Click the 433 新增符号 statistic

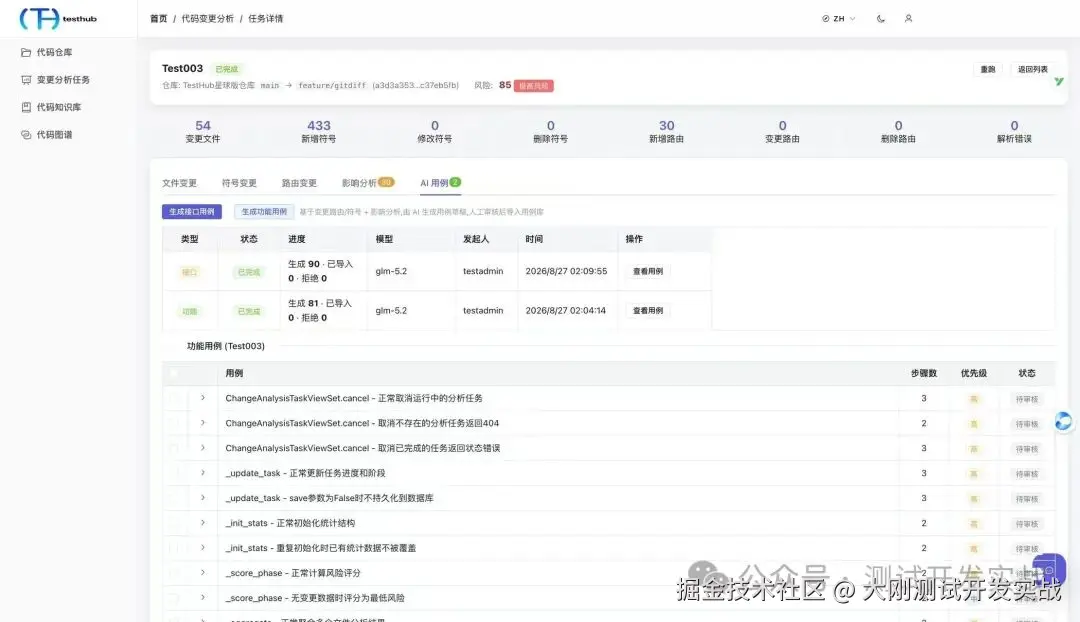[x=318, y=131]
